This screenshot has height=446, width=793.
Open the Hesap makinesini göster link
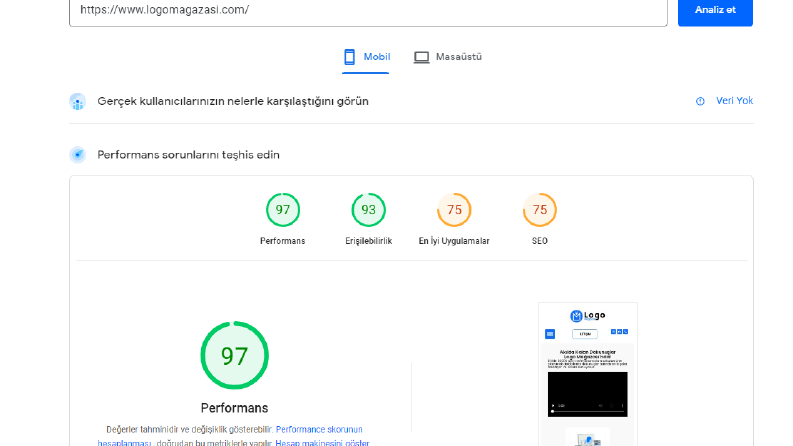[322, 442]
